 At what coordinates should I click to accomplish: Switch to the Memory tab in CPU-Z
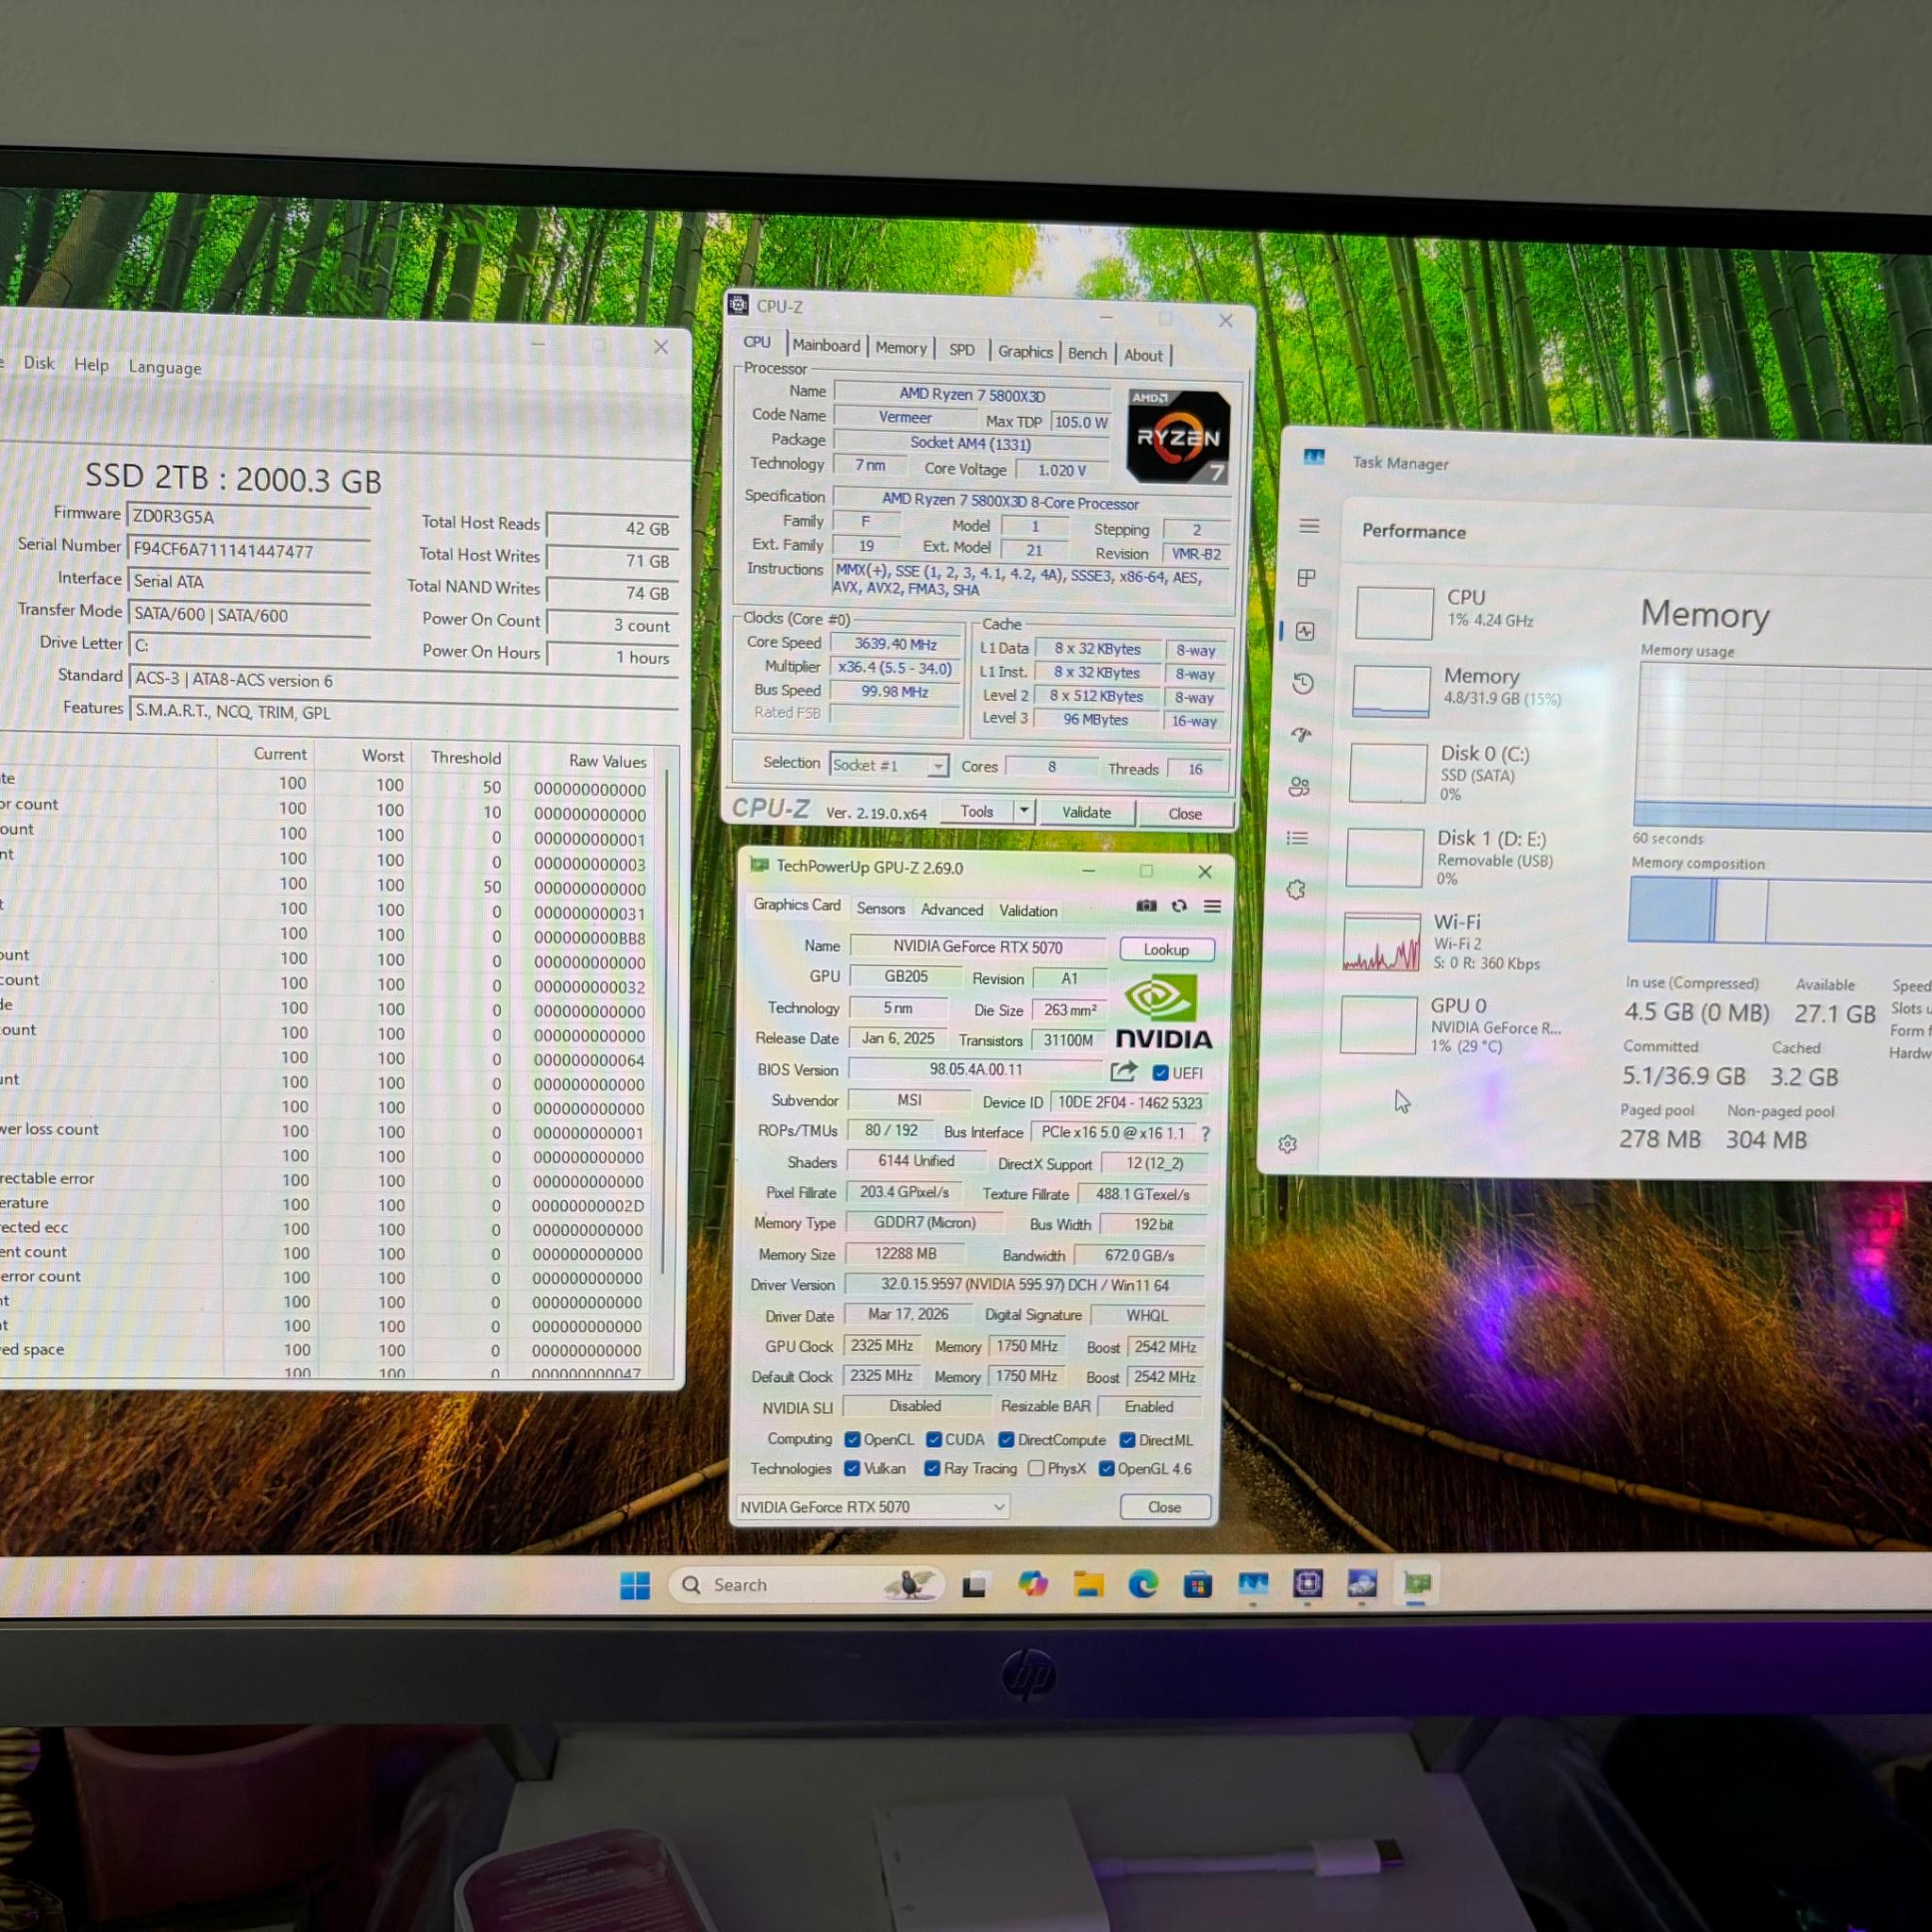901,347
